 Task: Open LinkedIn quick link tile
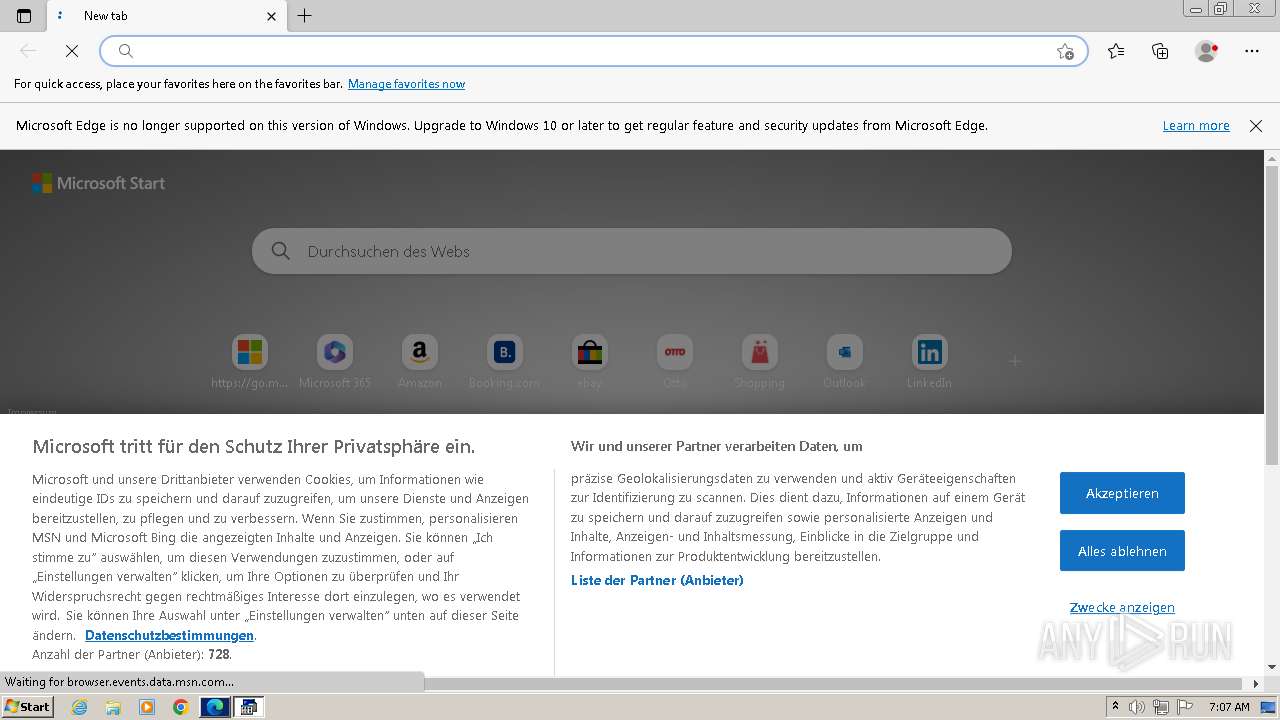click(x=929, y=362)
